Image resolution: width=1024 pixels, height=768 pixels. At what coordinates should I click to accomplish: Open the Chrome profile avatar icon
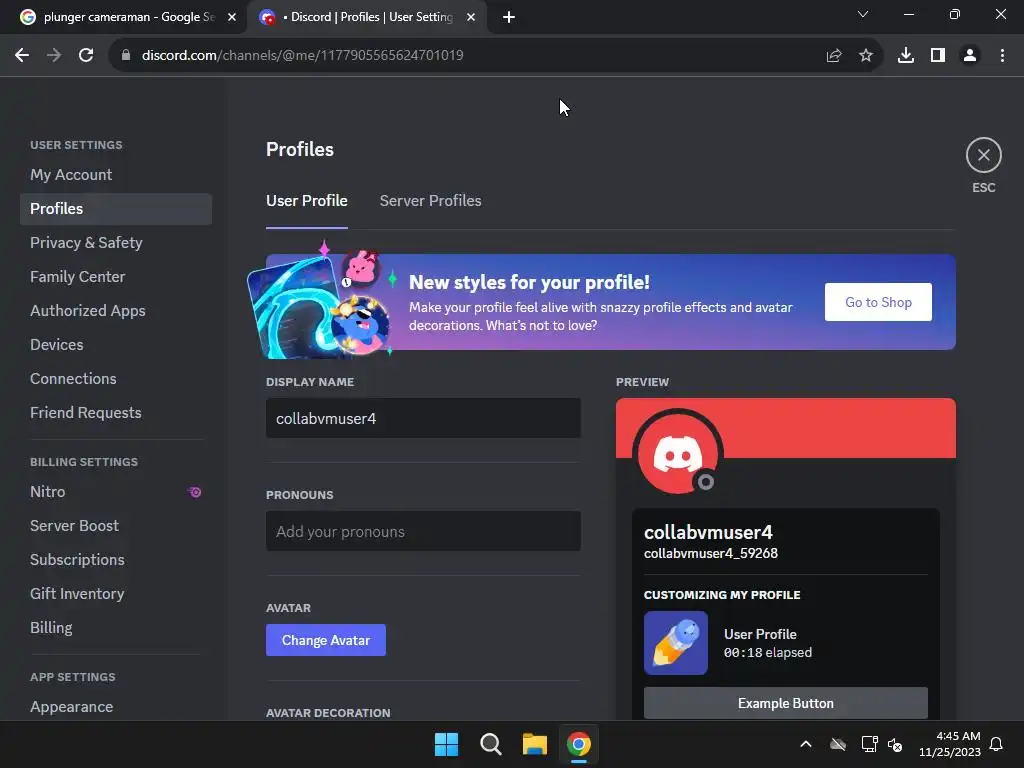[970, 56]
